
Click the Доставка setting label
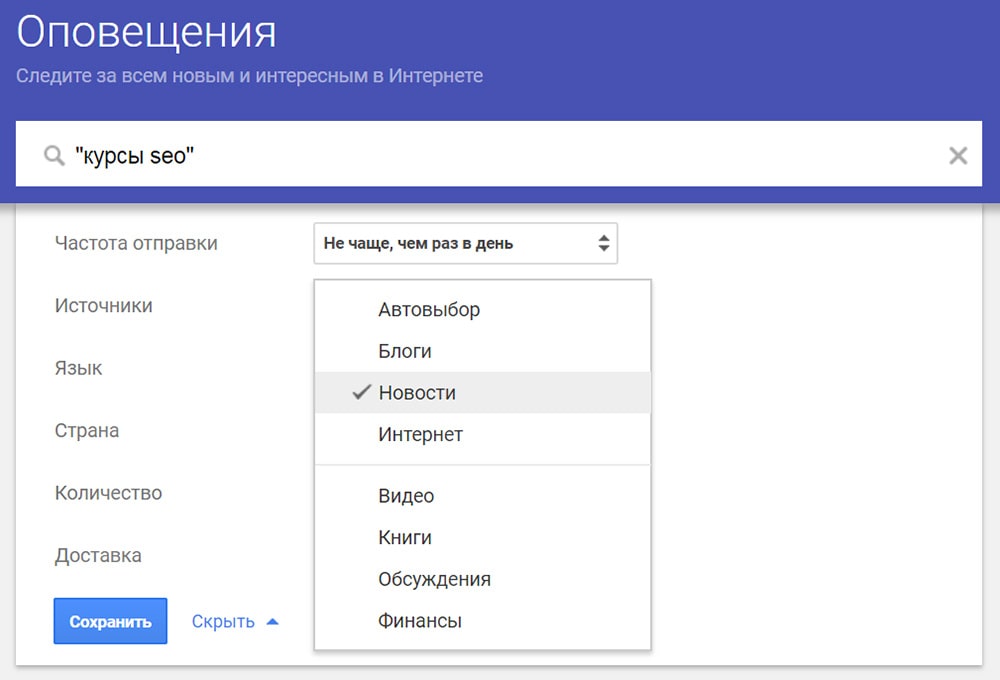point(98,556)
